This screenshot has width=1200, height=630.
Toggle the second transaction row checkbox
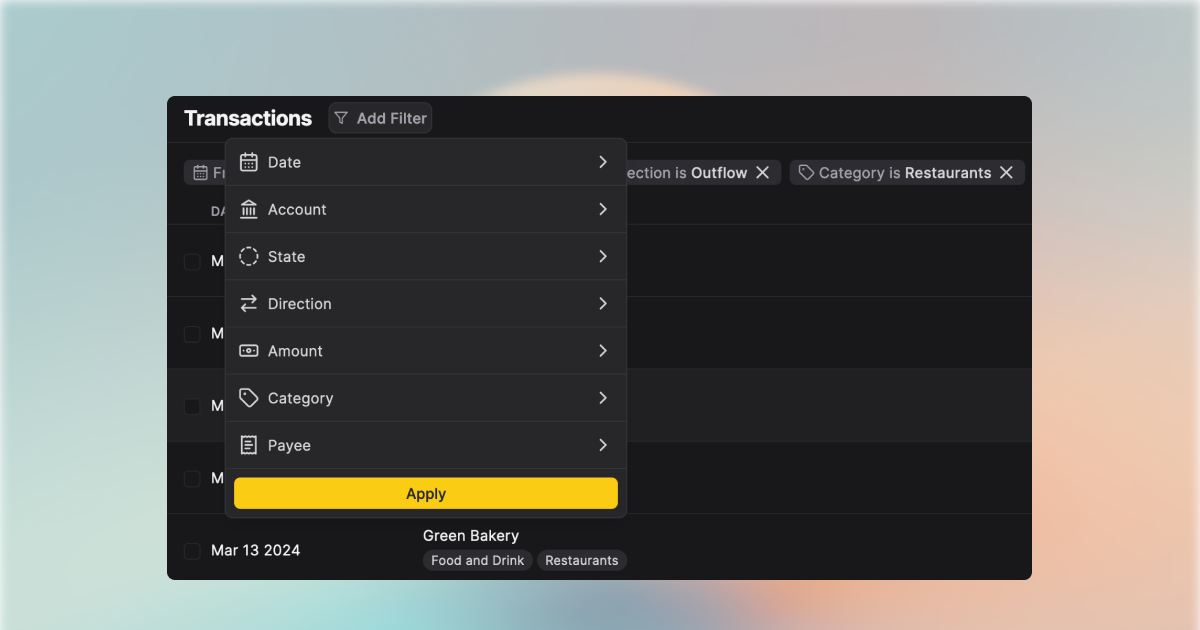coord(192,334)
